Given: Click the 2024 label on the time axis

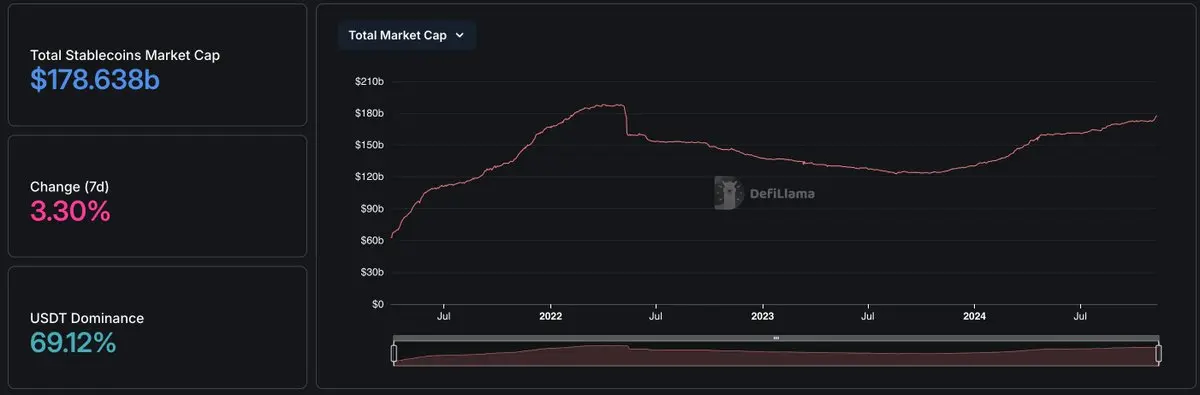Looking at the screenshot, I should 975,317.
